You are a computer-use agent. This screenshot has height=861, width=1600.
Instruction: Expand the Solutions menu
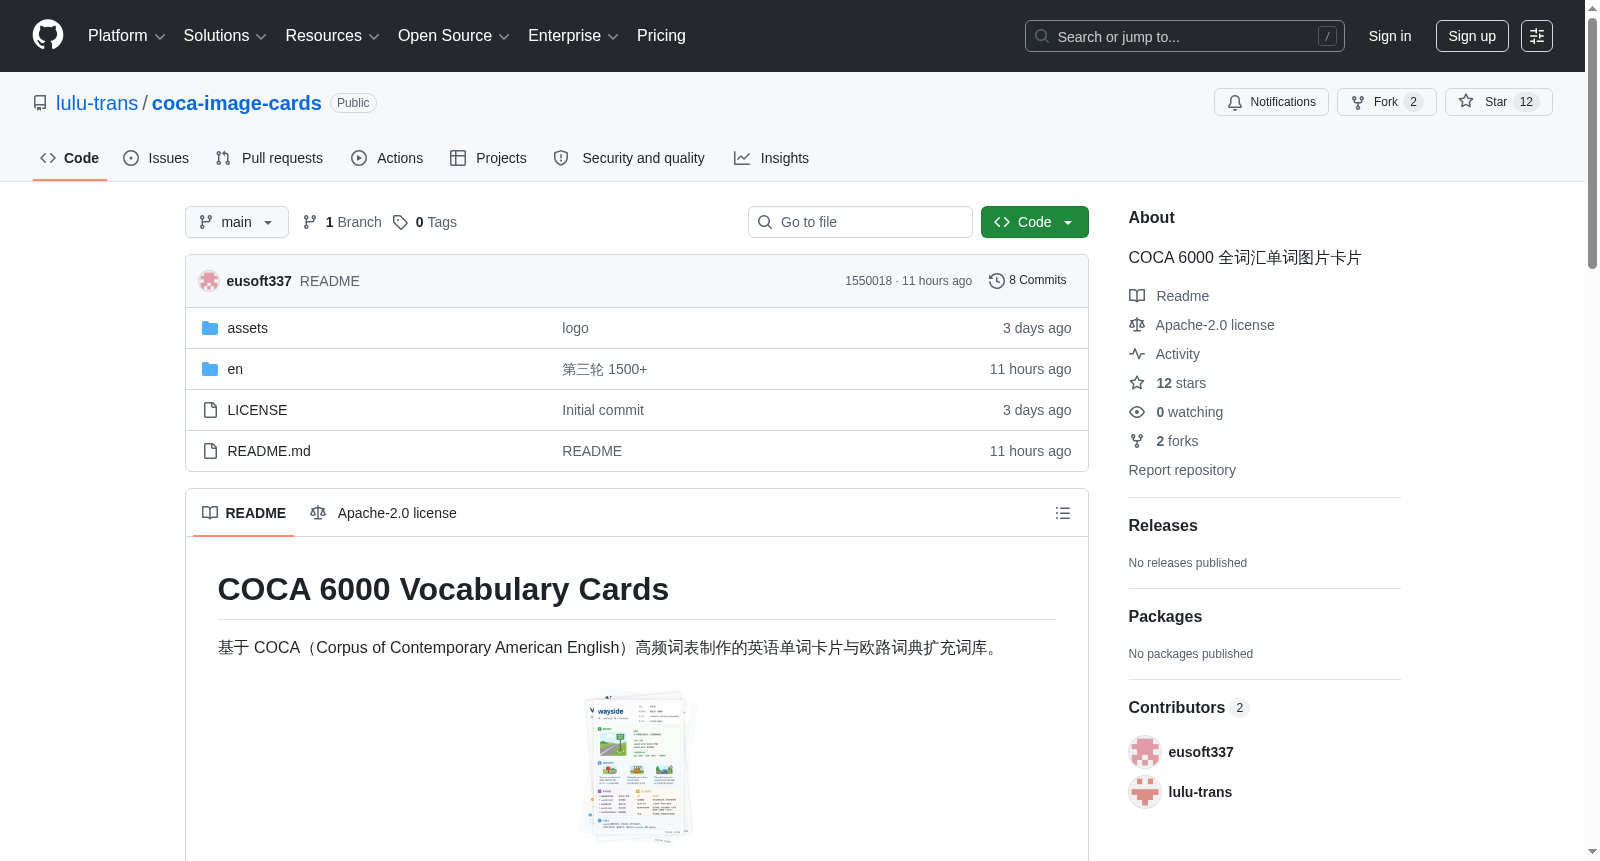coord(225,36)
